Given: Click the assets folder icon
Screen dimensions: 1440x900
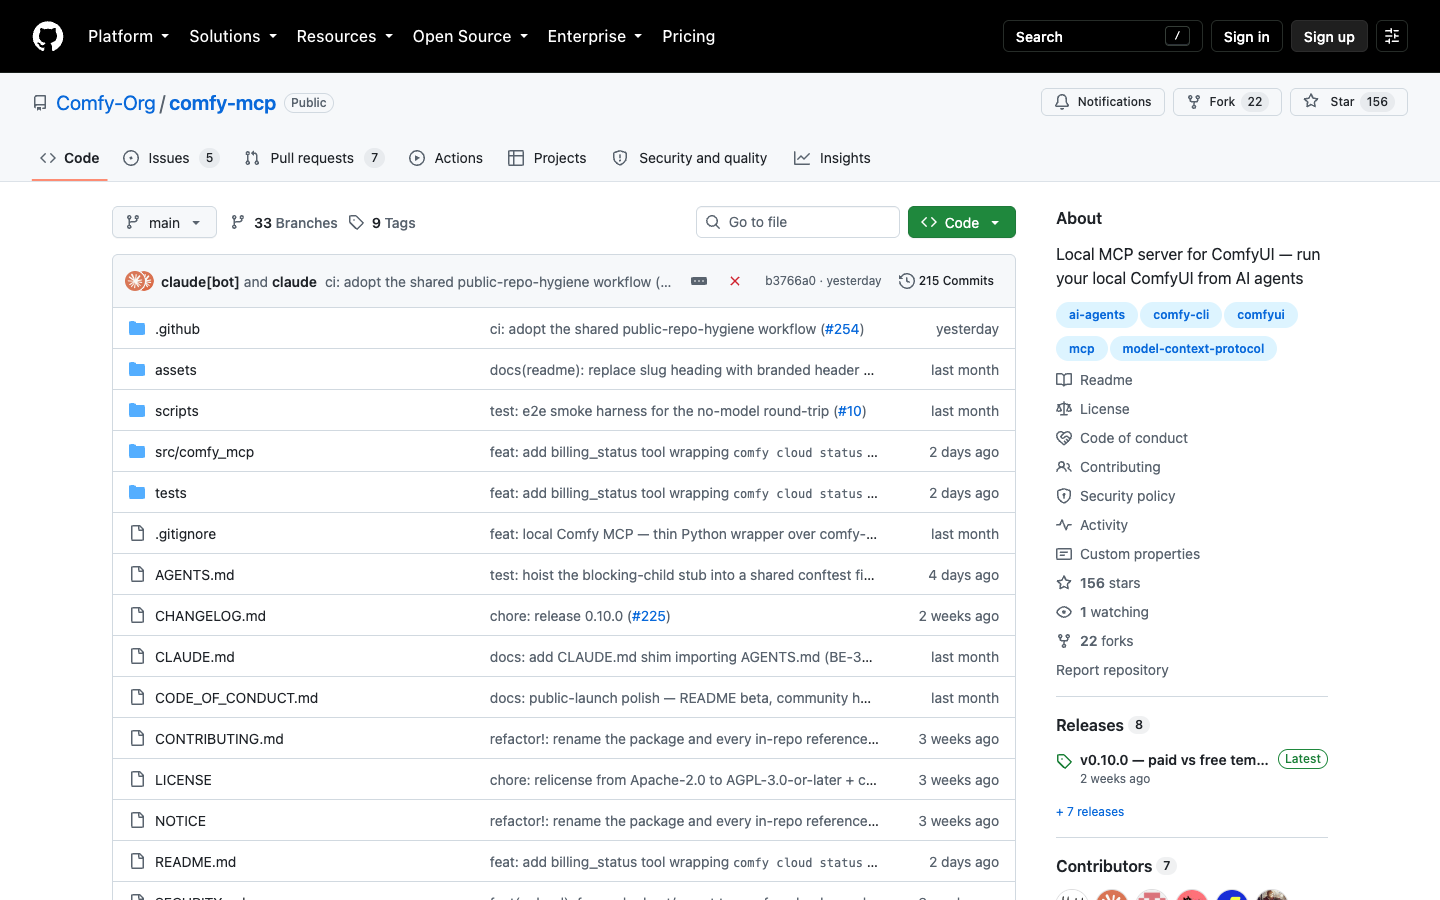Looking at the screenshot, I should 137,370.
